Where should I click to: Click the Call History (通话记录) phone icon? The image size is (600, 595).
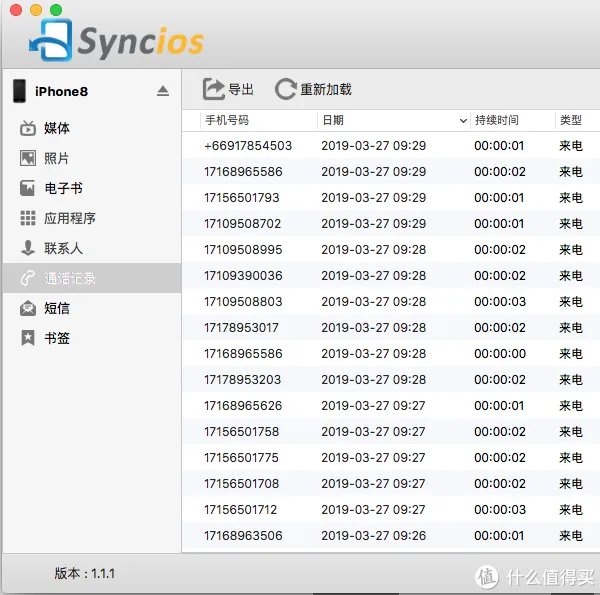click(28, 278)
